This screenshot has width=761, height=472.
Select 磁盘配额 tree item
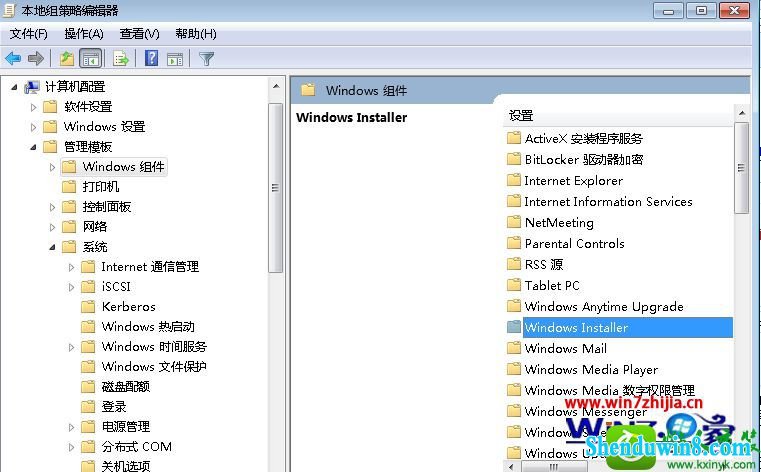(126, 387)
